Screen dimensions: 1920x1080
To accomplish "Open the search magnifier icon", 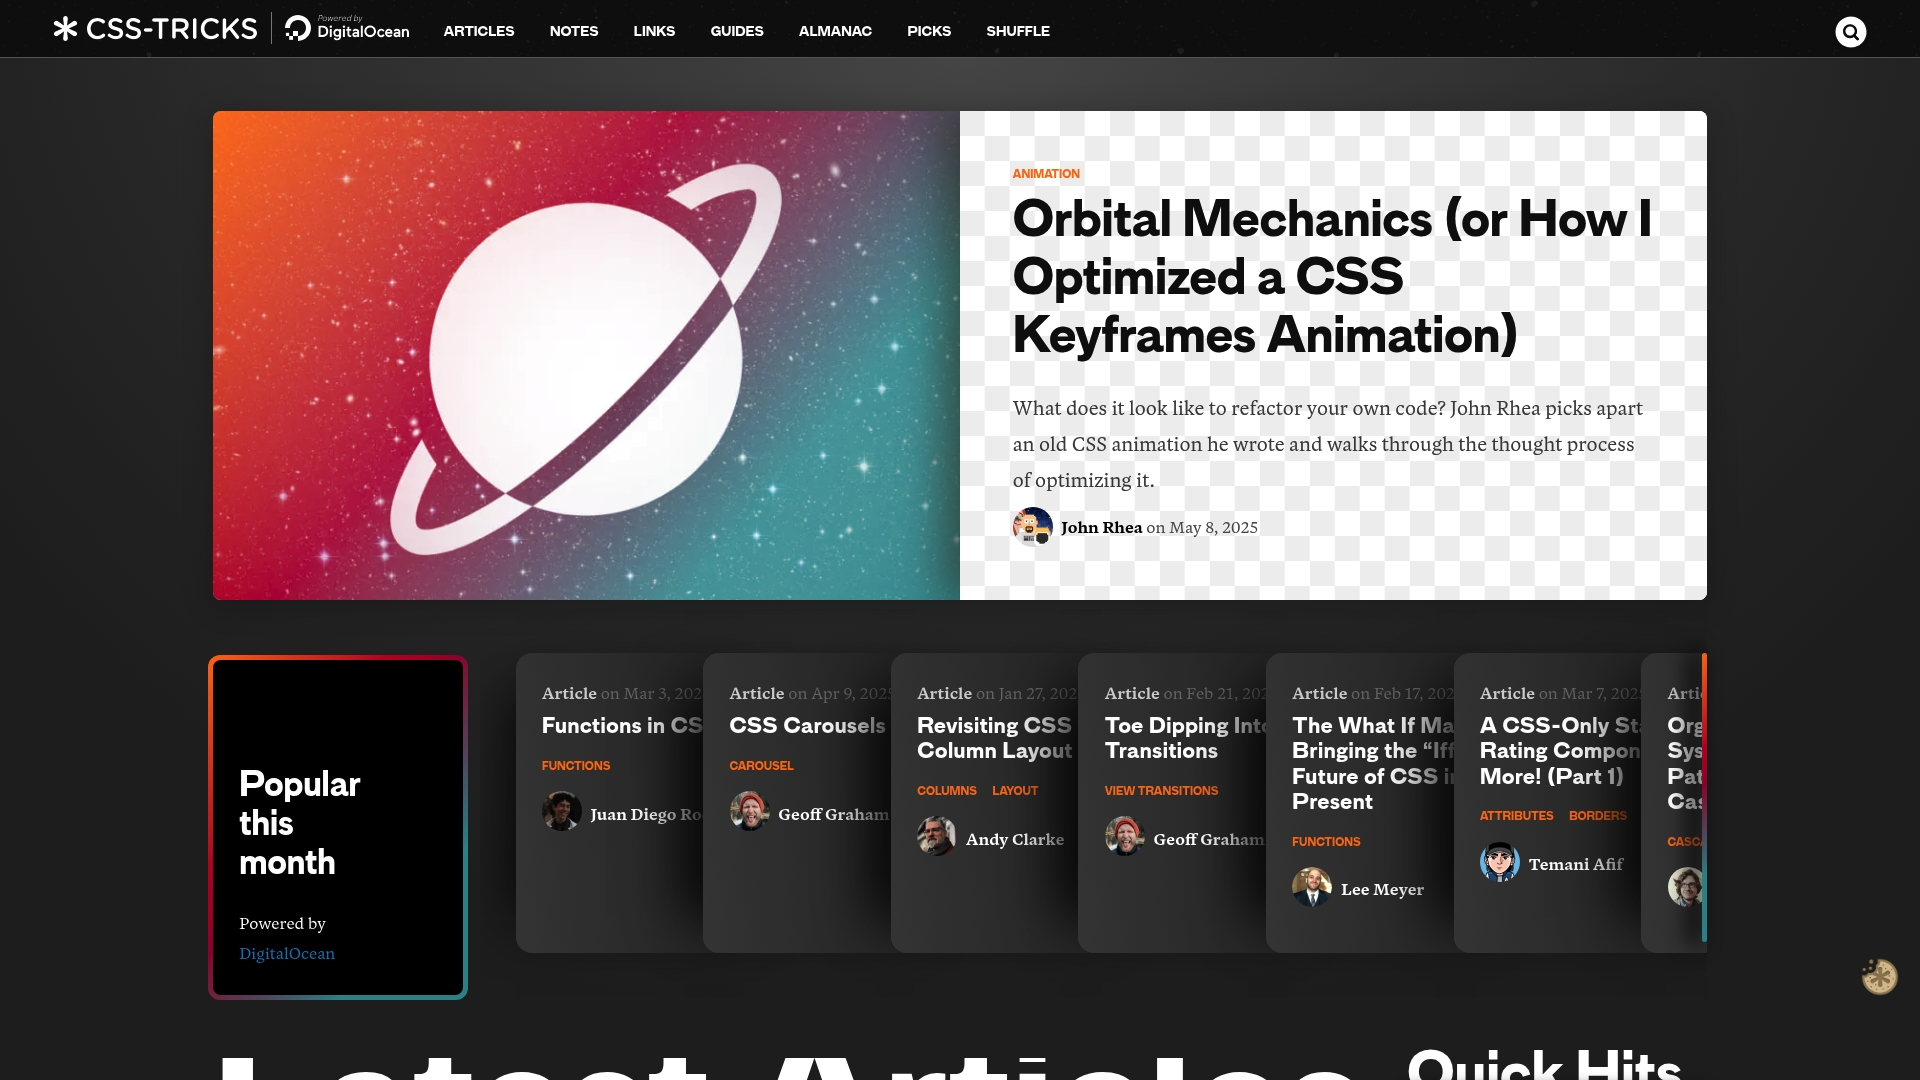I will click(1851, 32).
